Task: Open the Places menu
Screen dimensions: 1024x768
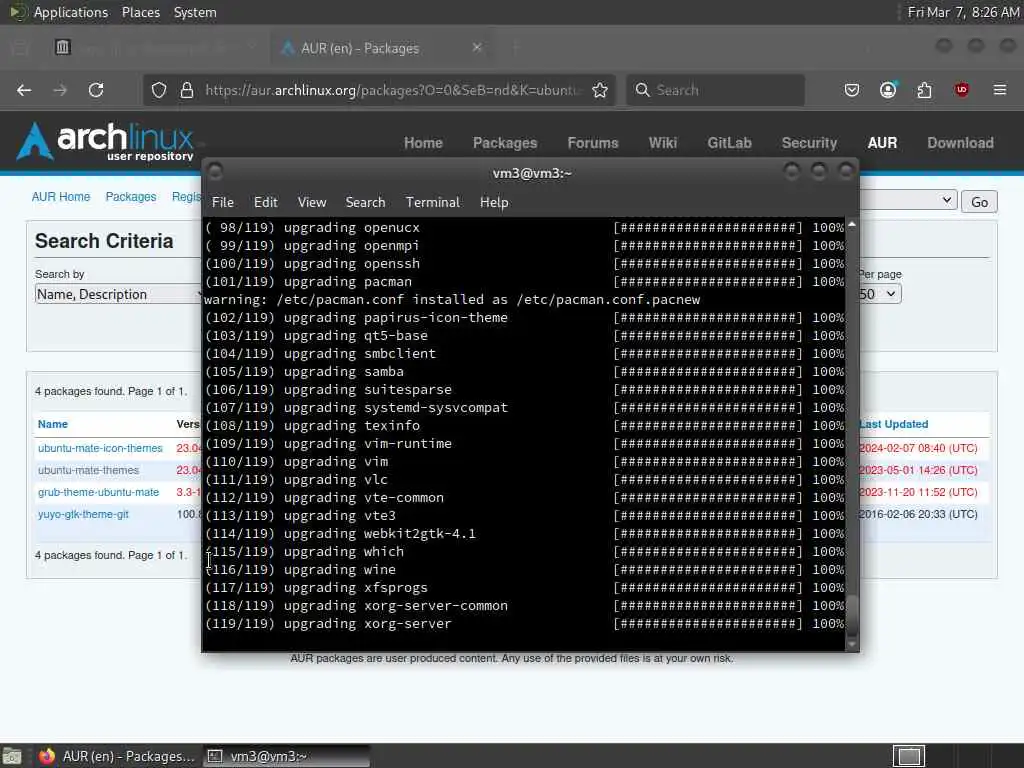Action: [141, 12]
